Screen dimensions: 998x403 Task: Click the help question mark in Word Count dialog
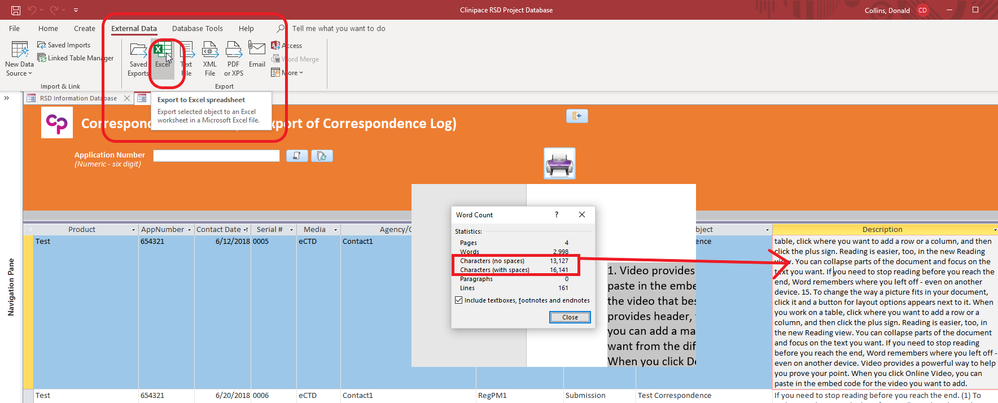(557, 215)
